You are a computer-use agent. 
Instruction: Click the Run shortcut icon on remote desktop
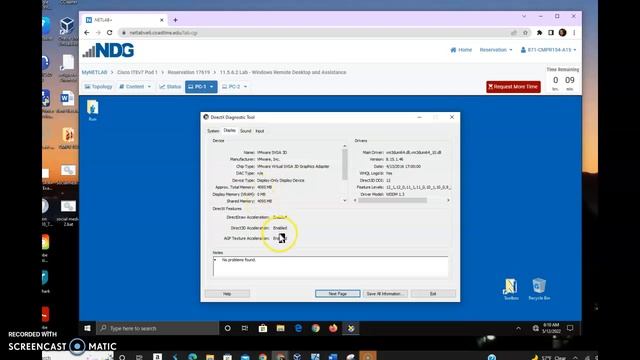point(93,111)
